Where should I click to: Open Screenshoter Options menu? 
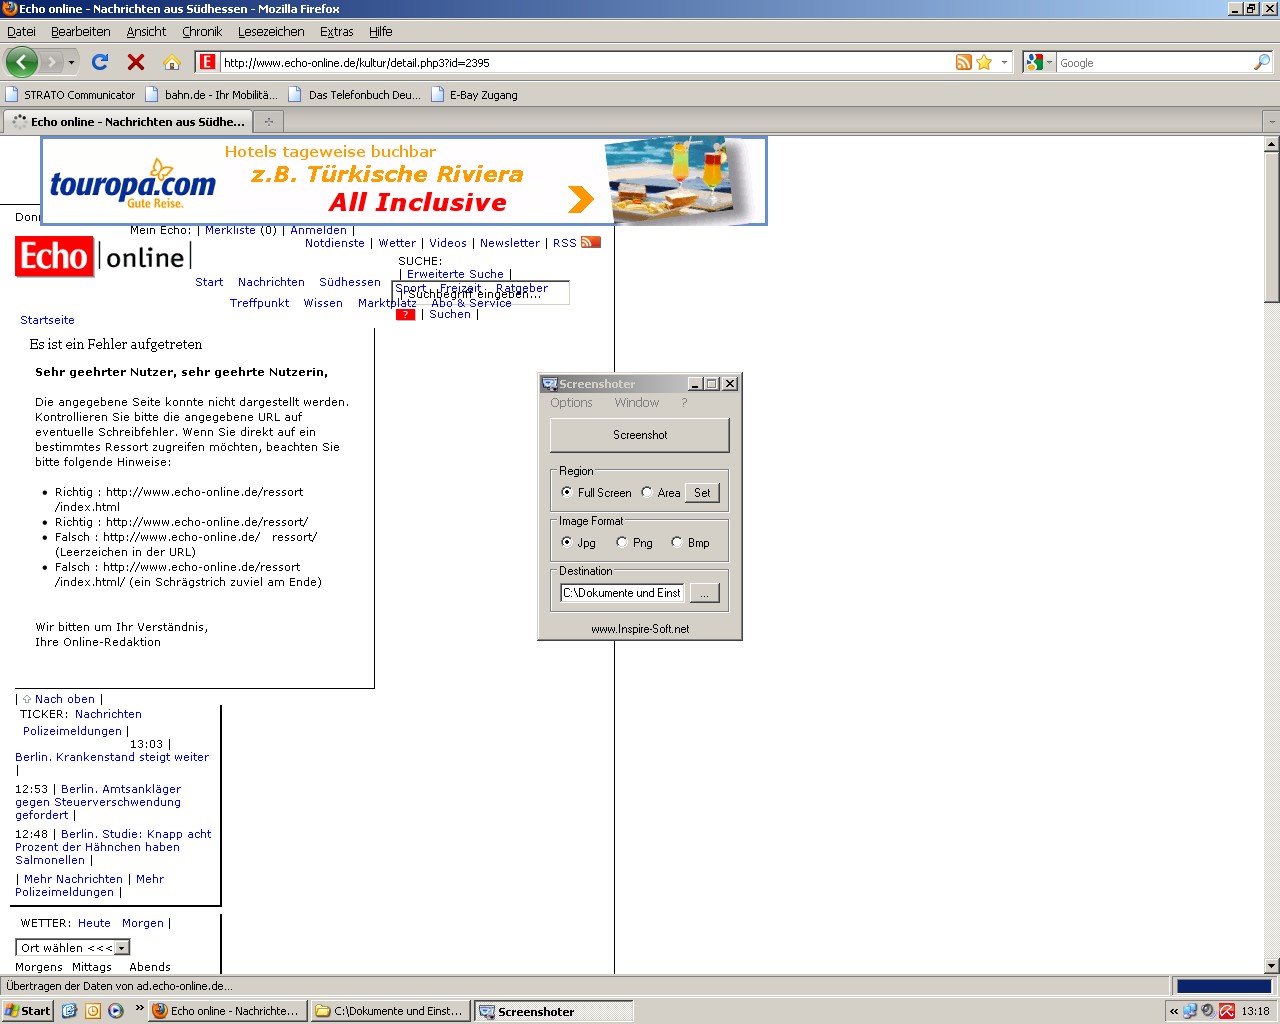(x=571, y=402)
